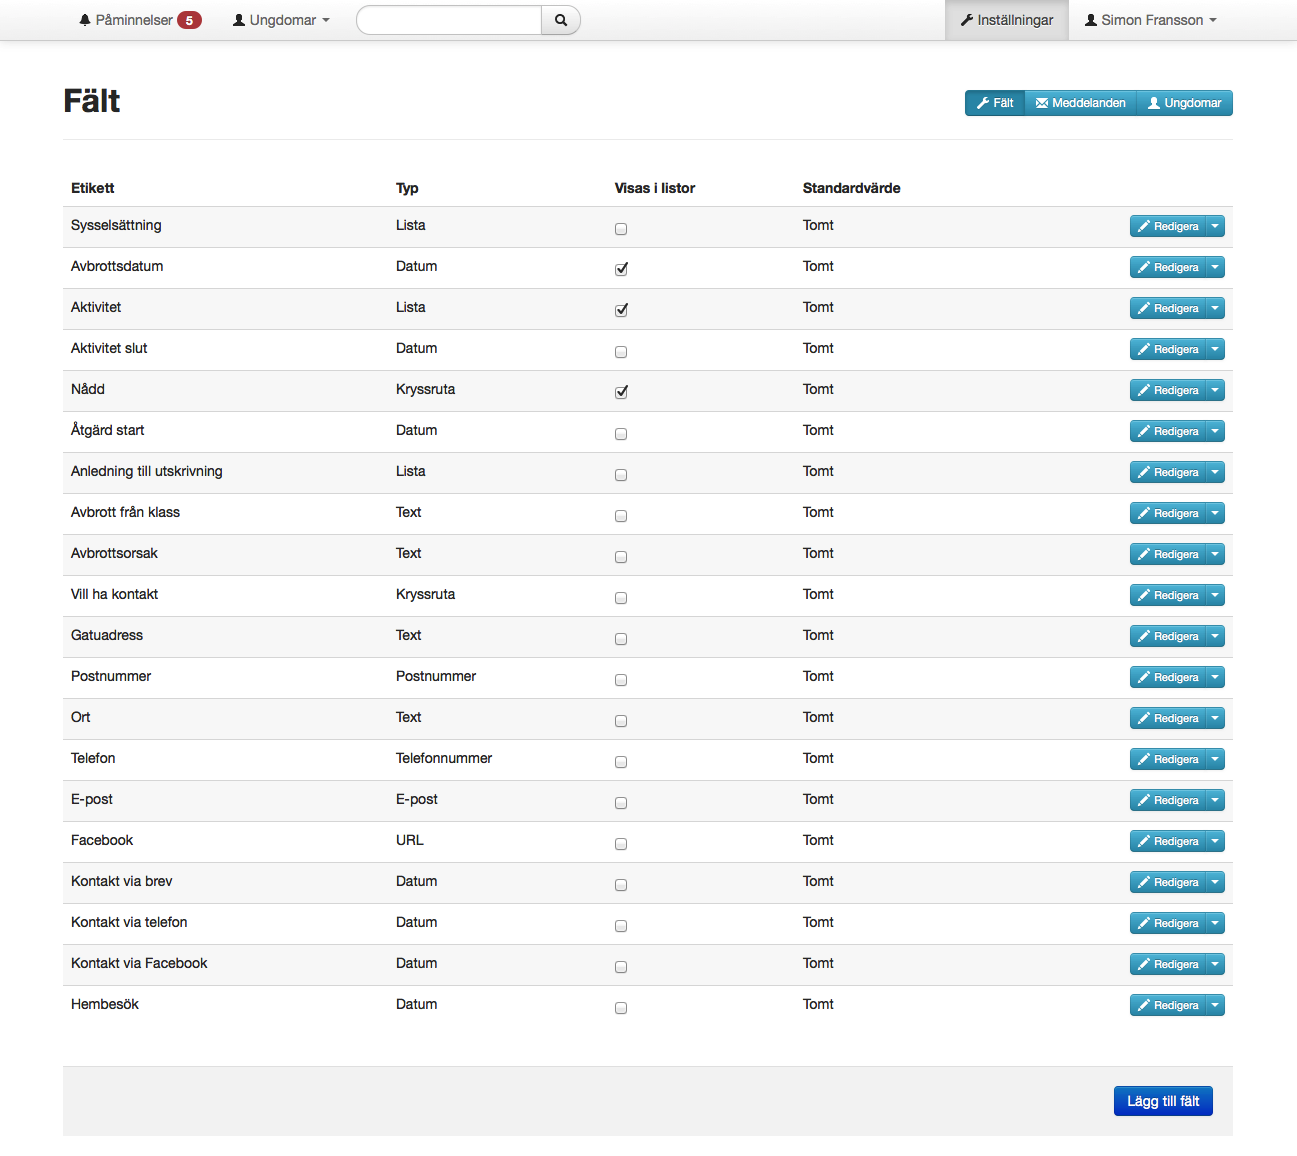This screenshot has height=1156, width=1297.
Task: Click the person icon on Ungdomar button
Action: [x=1154, y=103]
